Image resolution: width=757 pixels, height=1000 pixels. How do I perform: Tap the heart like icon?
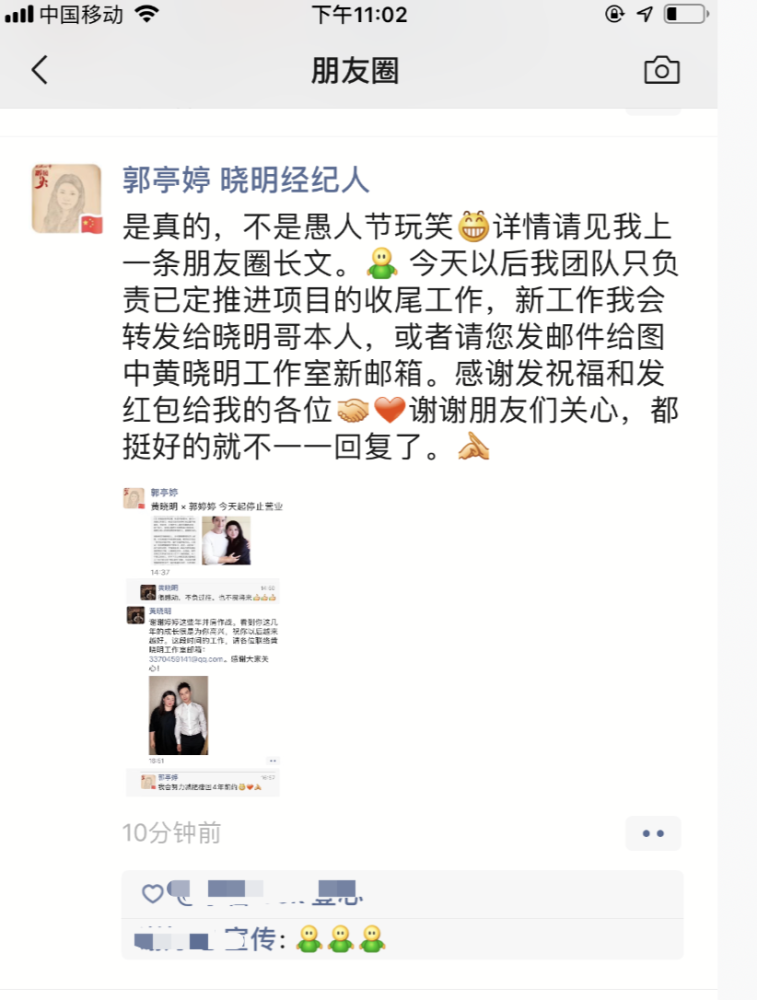(152, 893)
